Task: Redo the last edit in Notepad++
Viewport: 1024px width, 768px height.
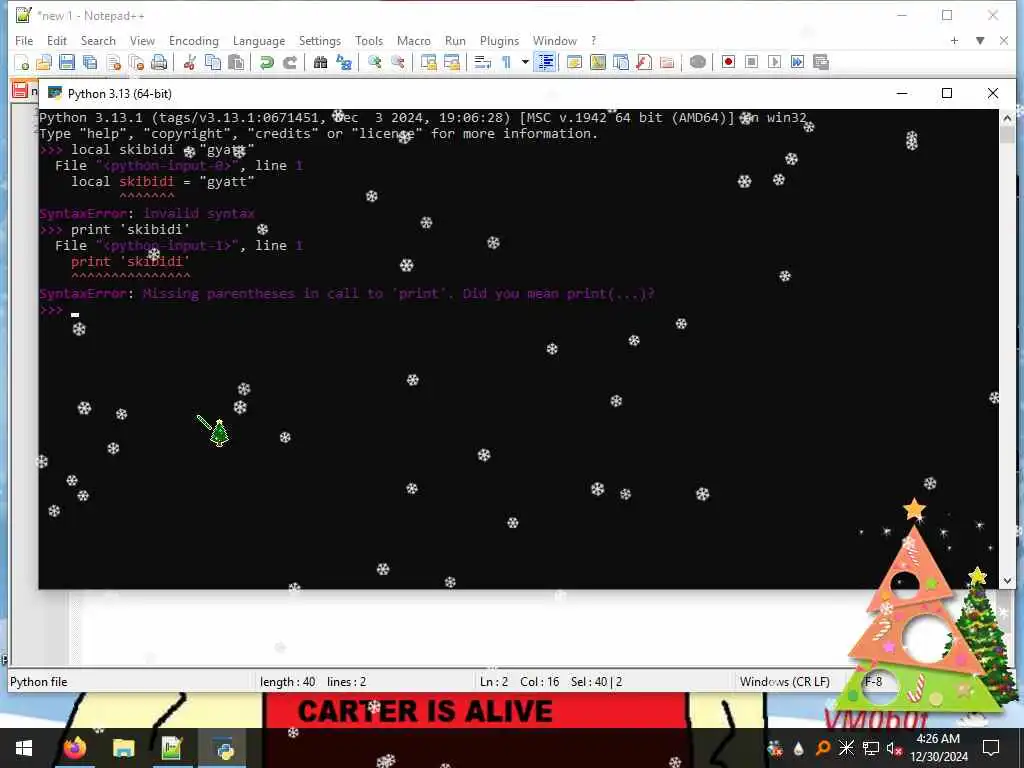Action: point(290,63)
